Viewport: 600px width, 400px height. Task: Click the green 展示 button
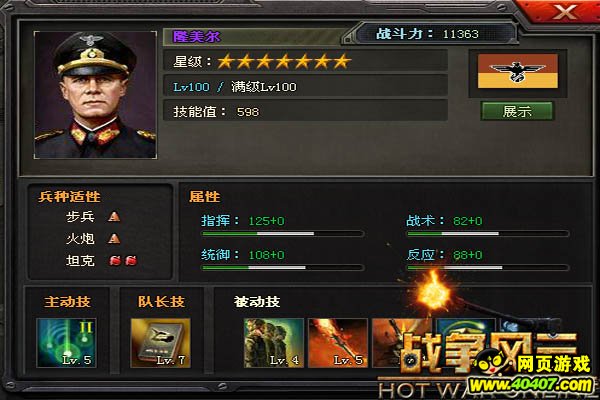tap(517, 111)
